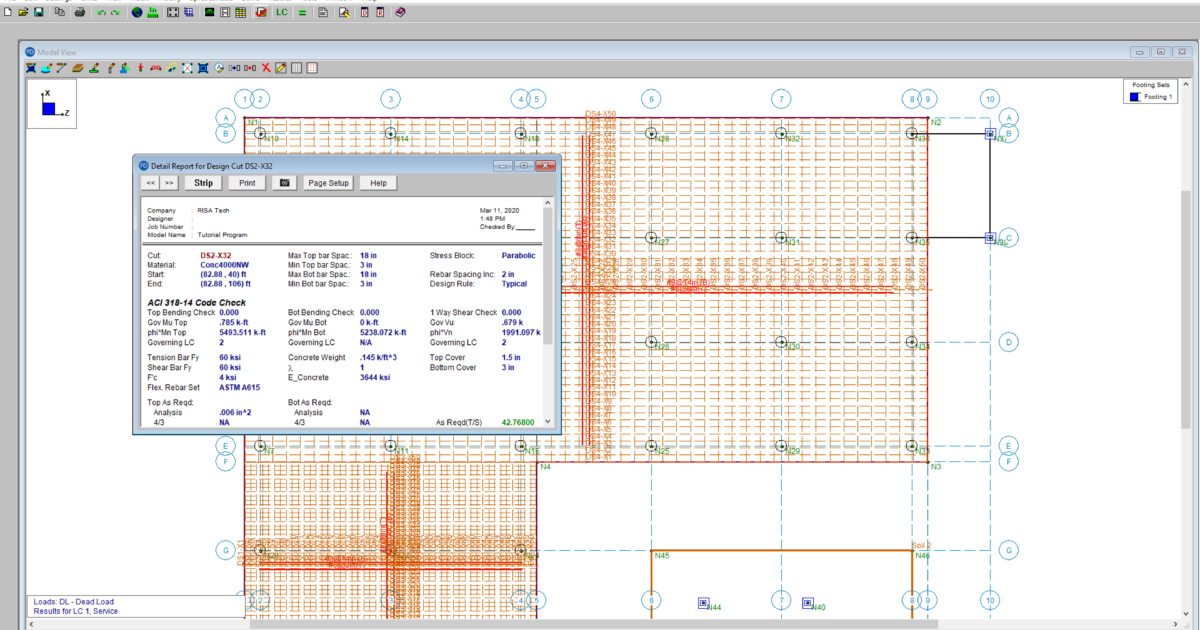
Task: Solve the model using the equals icon
Action: (302, 13)
